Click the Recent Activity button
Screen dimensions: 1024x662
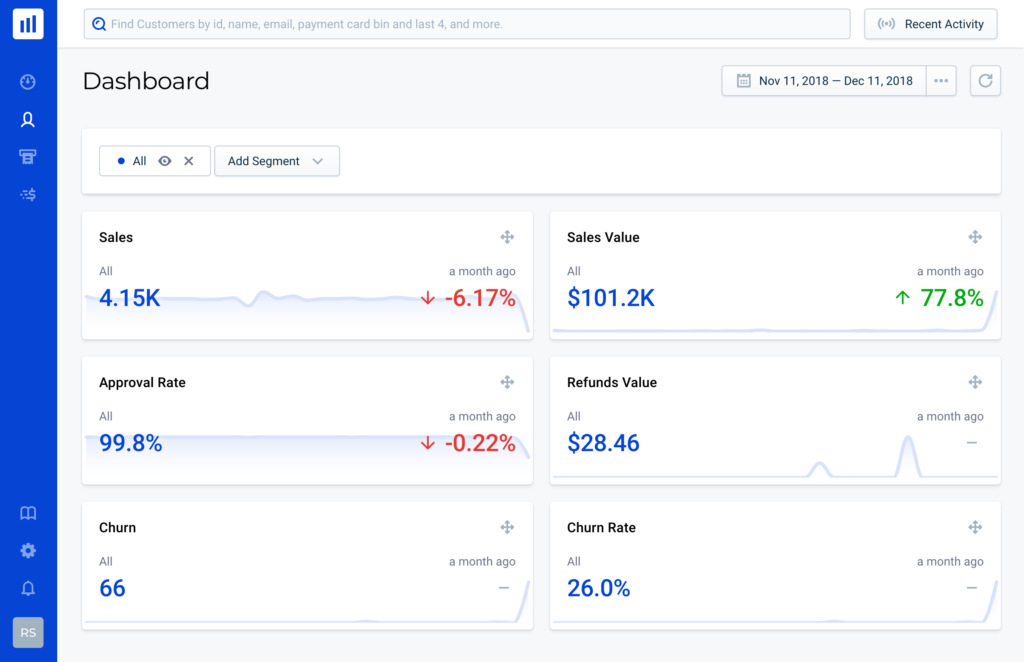(x=930, y=24)
